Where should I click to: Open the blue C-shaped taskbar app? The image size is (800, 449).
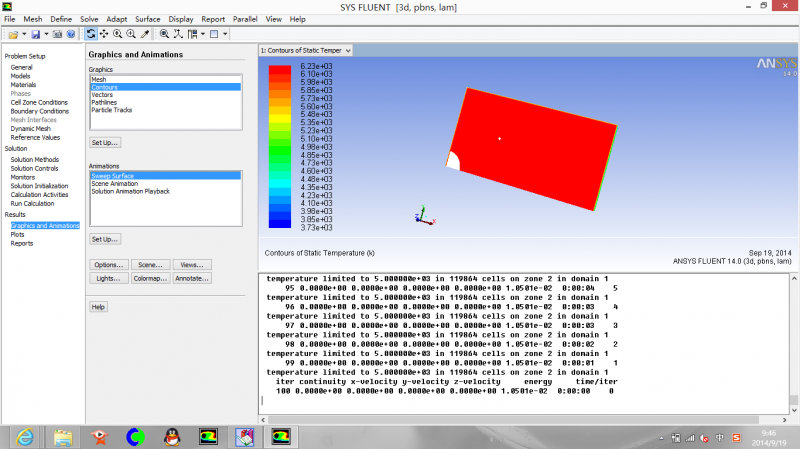135,437
